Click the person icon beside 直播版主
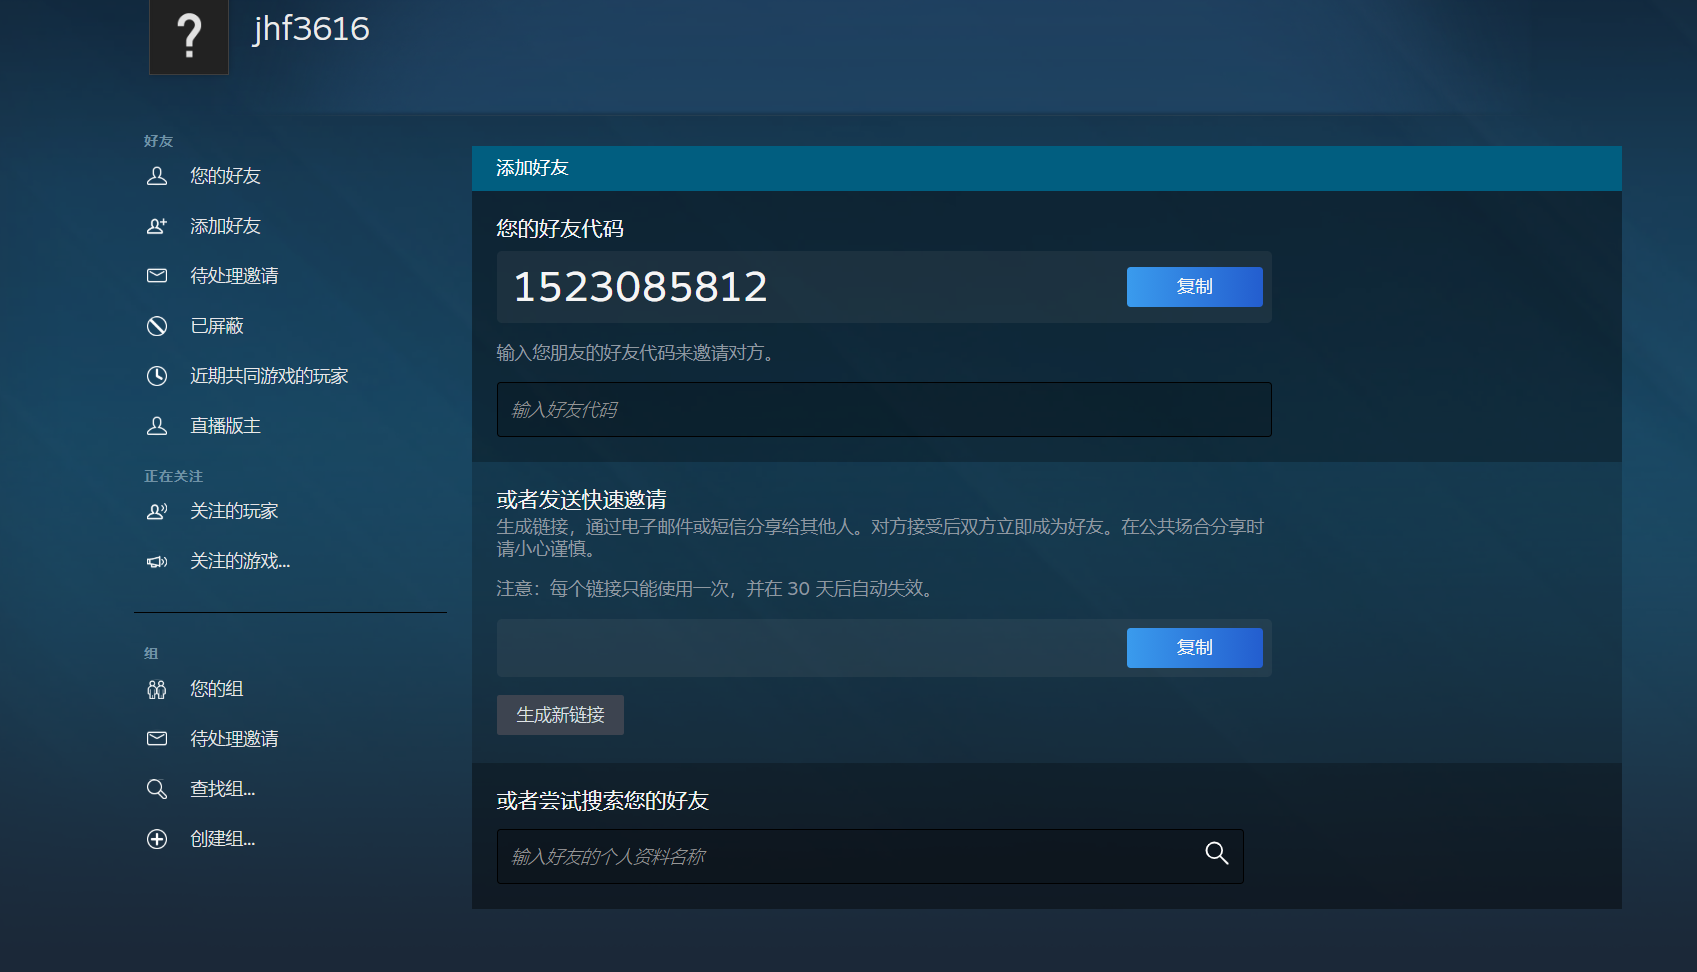The height and width of the screenshot is (972, 1697). point(157,426)
